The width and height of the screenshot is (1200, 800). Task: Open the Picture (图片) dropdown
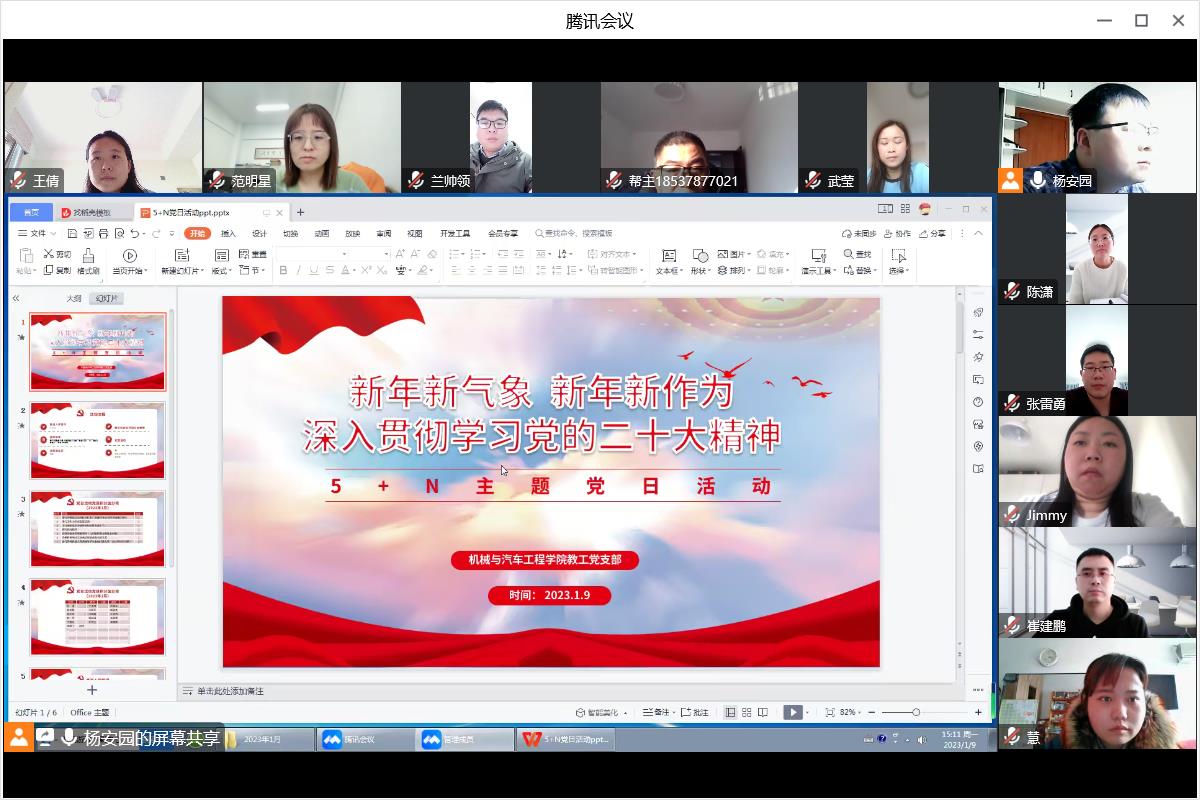click(735, 254)
